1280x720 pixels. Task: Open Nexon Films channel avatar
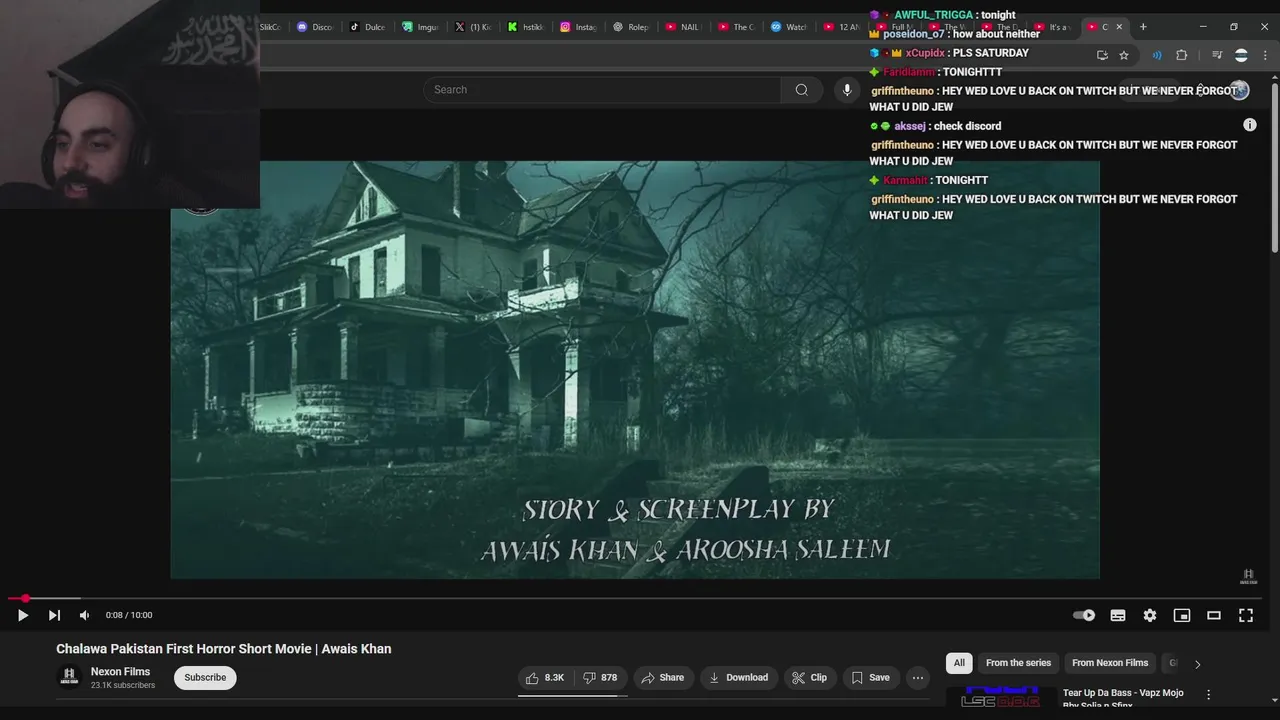[x=69, y=677]
